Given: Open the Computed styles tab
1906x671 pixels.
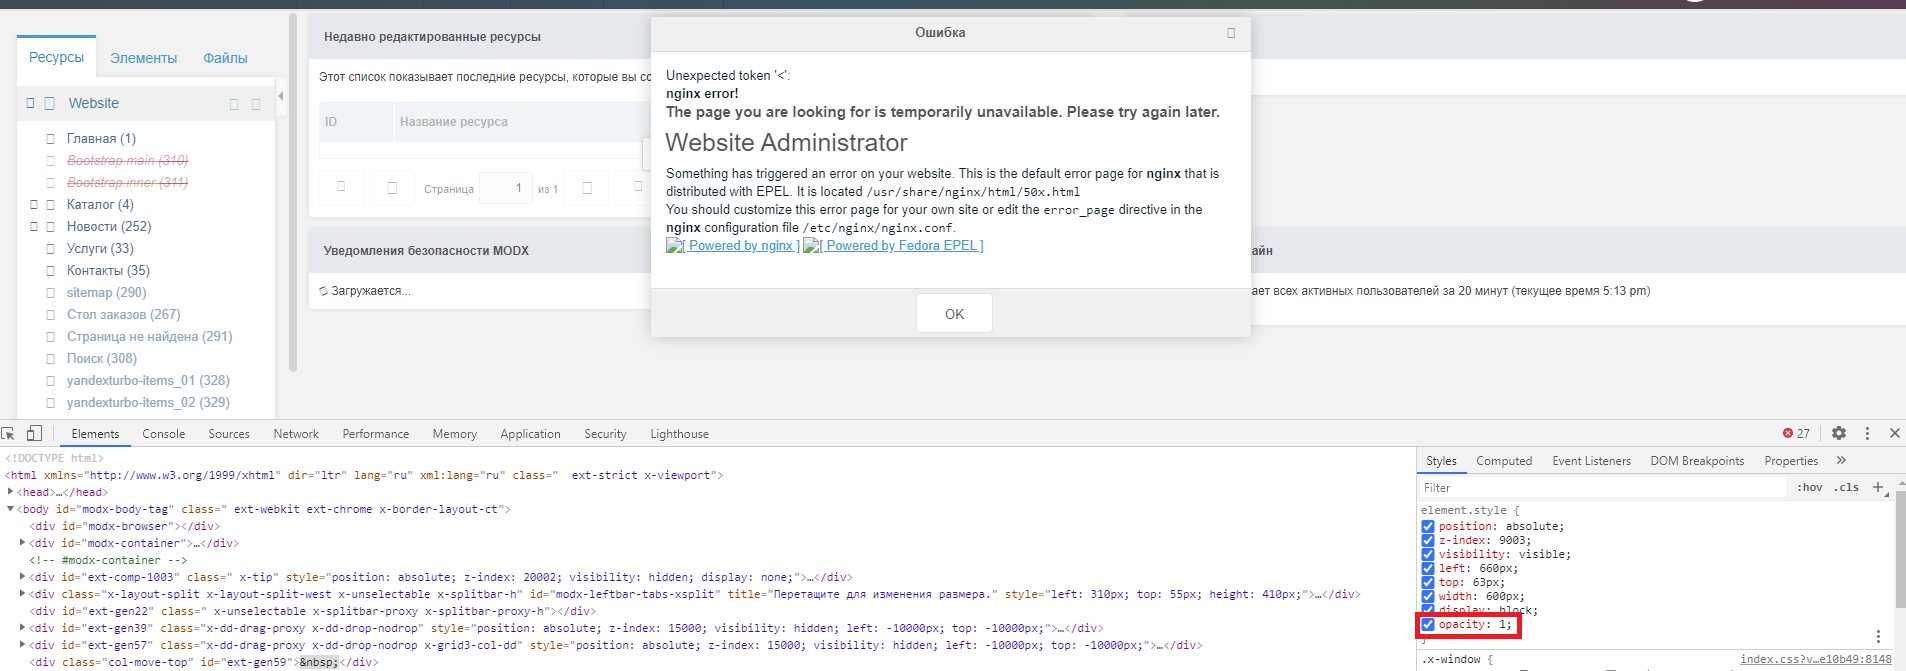Looking at the screenshot, I should click(1504, 461).
